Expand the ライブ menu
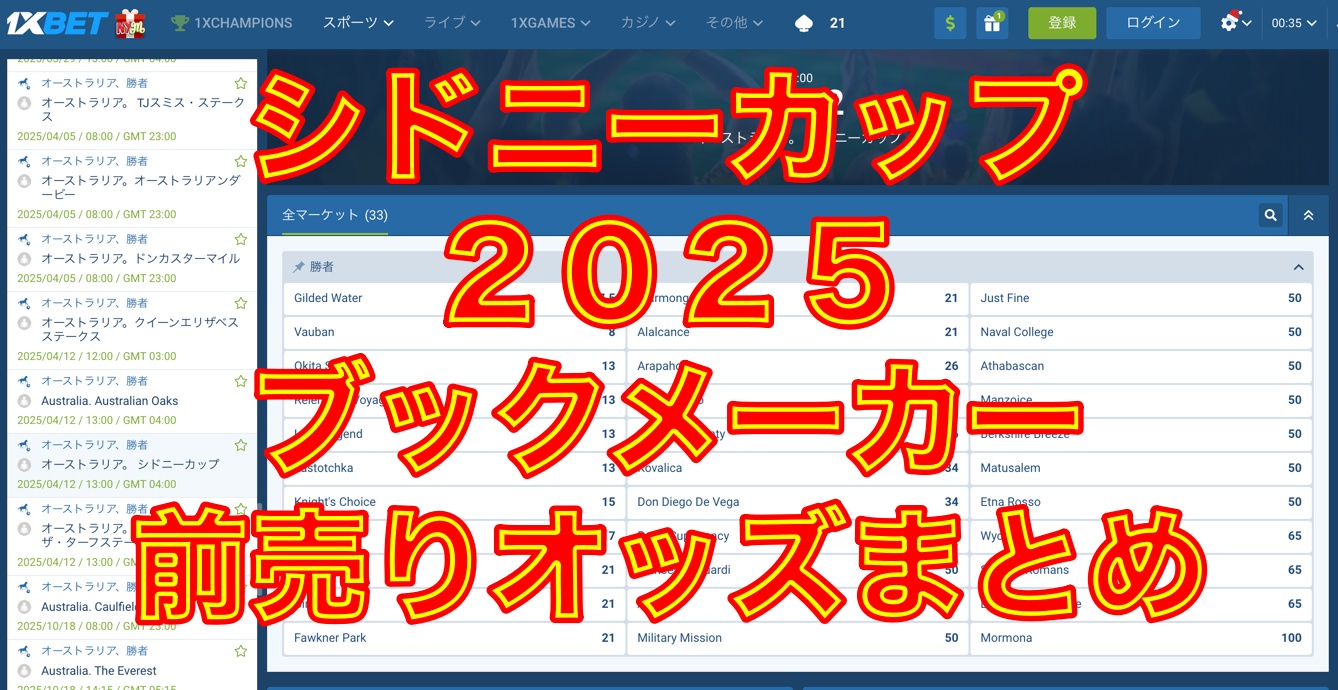This screenshot has width=1338, height=690. (x=452, y=22)
